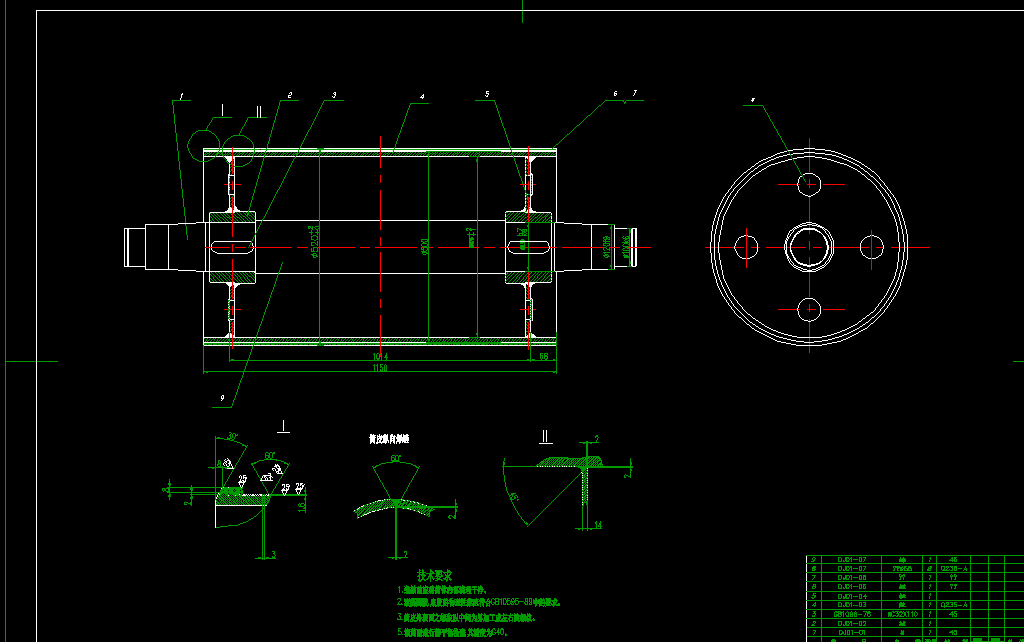The width and height of the screenshot is (1024, 642).
Task: Select the Q235-A cell in parts row 4
Action: click(953, 605)
